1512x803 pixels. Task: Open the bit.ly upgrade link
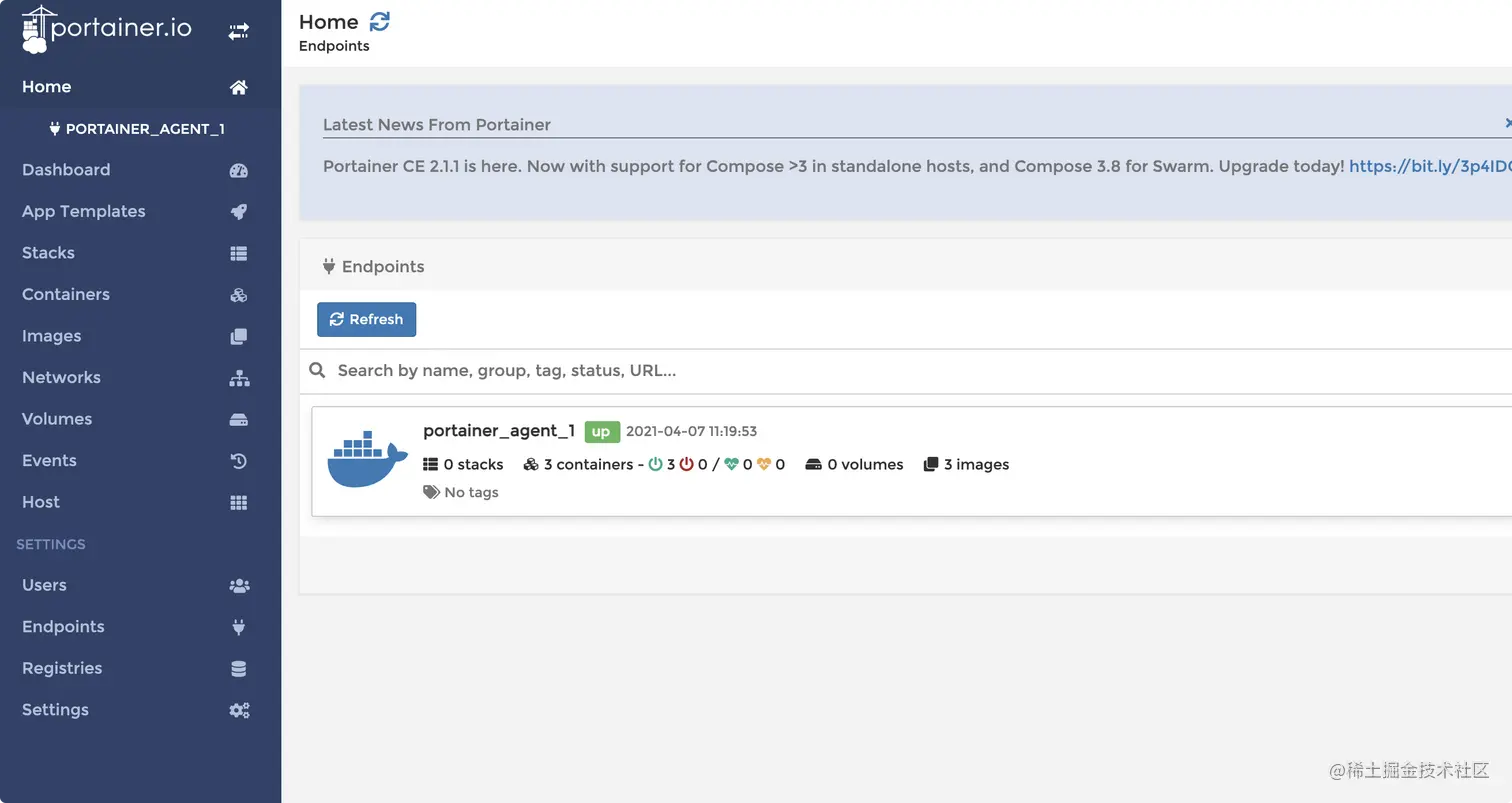(1430, 166)
